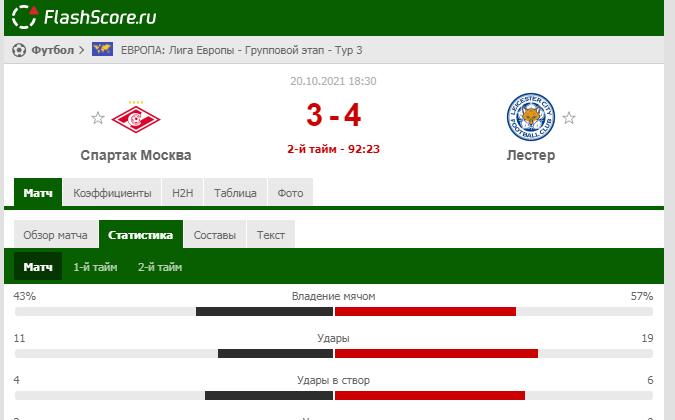Switch to the Коэффициенты tab
675x420 pixels.
coord(112,192)
